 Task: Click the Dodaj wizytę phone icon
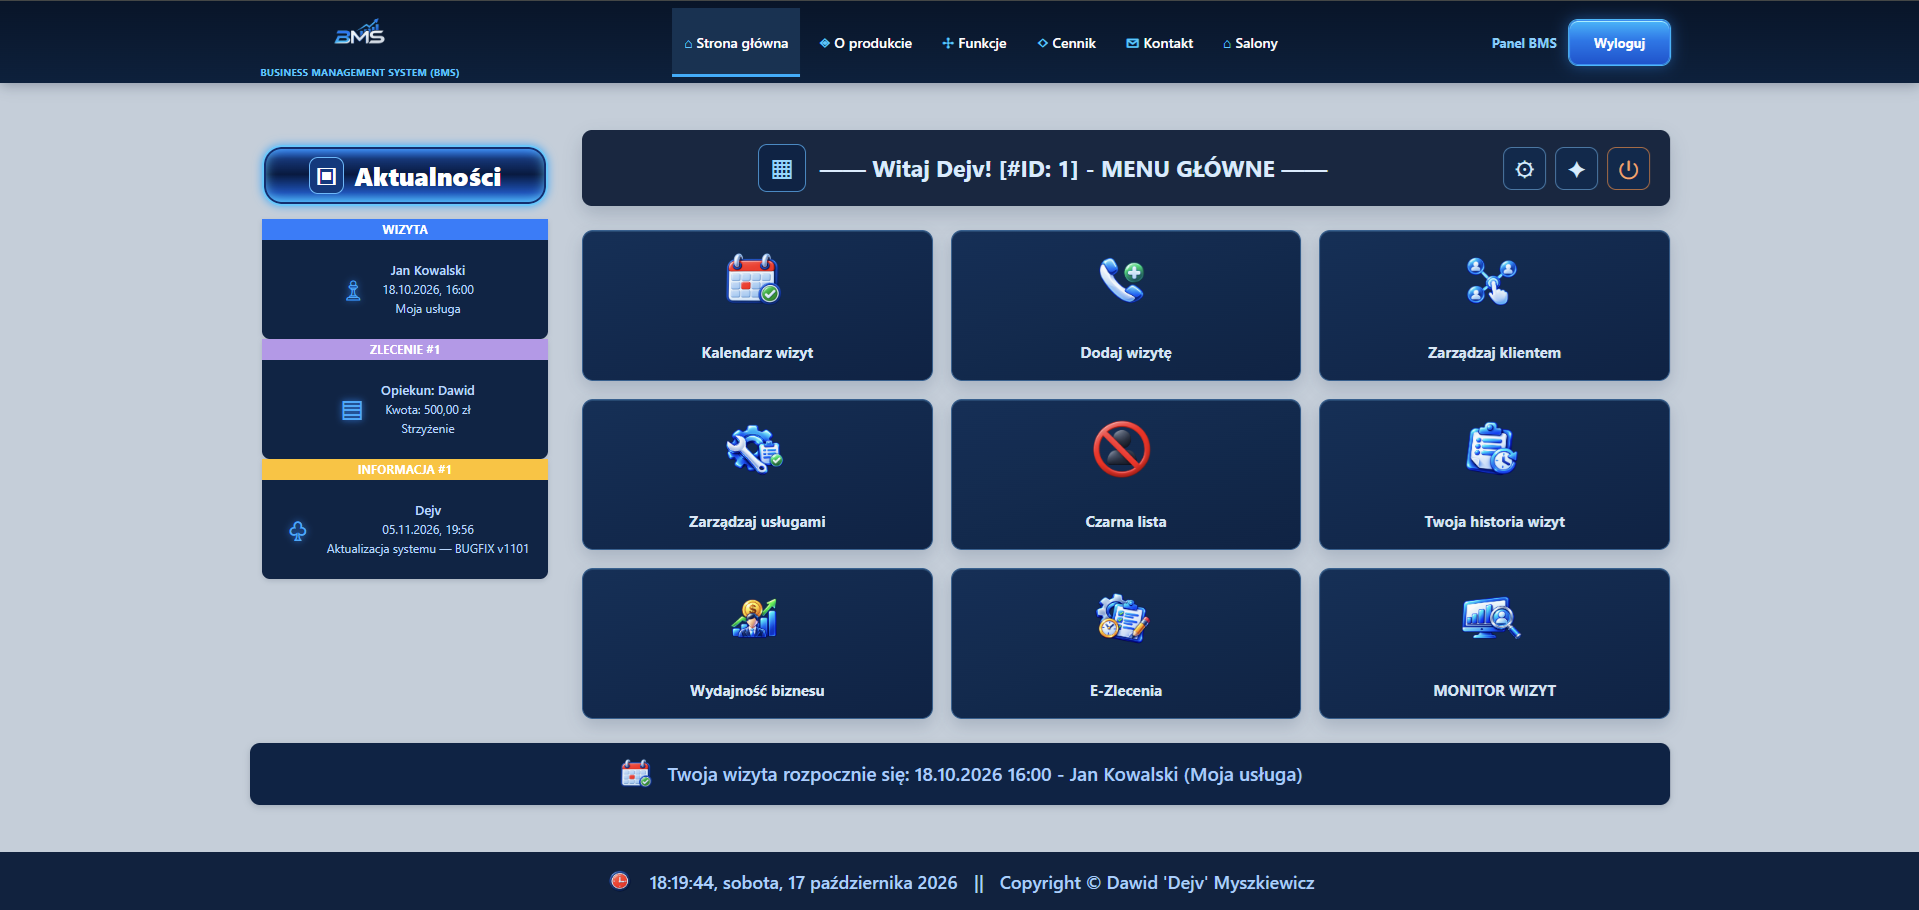[x=1122, y=280]
